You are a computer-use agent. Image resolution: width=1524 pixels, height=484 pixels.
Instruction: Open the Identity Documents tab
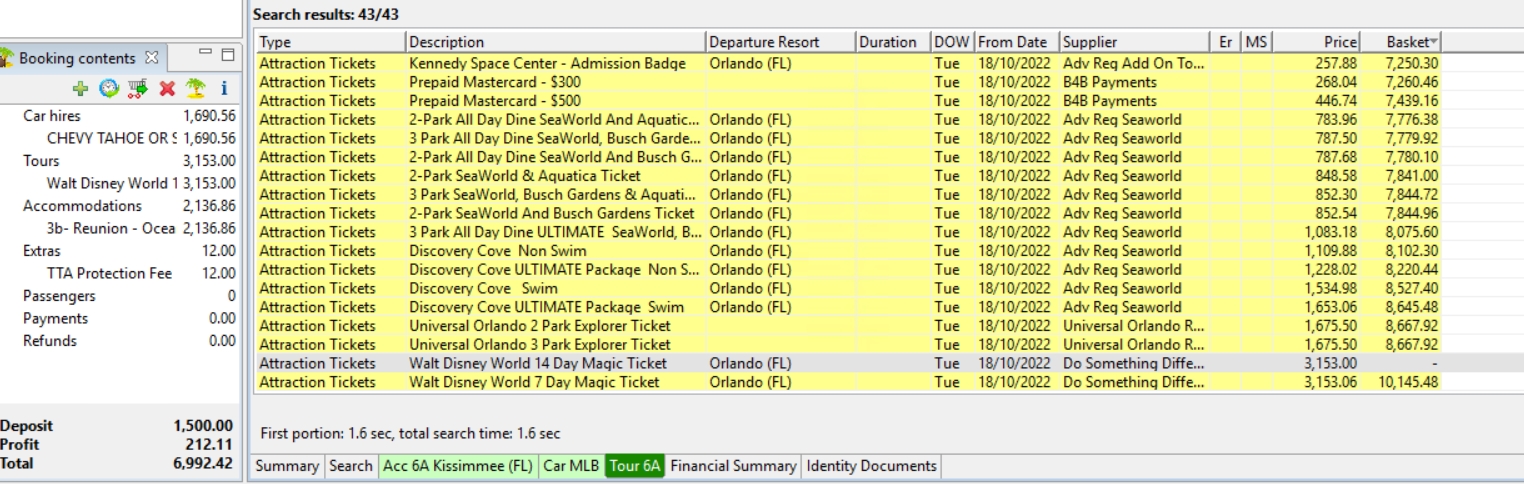[871, 466]
